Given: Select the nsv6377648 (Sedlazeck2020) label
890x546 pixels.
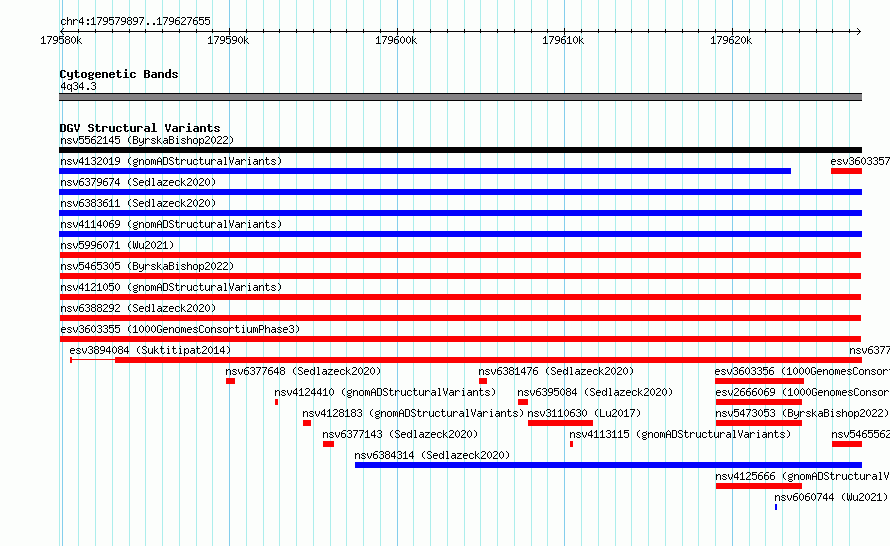Looking at the screenshot, I should (x=303, y=371).
